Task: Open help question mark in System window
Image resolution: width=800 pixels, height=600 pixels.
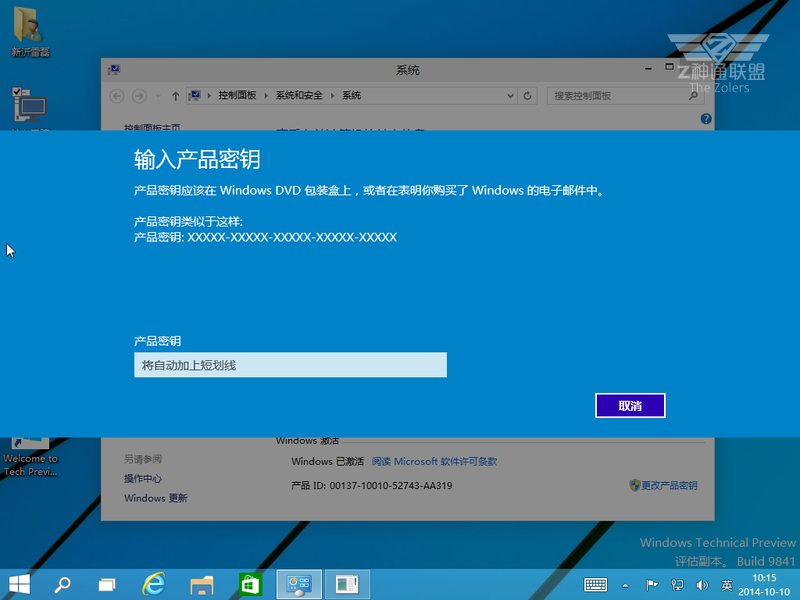Action: click(706, 119)
